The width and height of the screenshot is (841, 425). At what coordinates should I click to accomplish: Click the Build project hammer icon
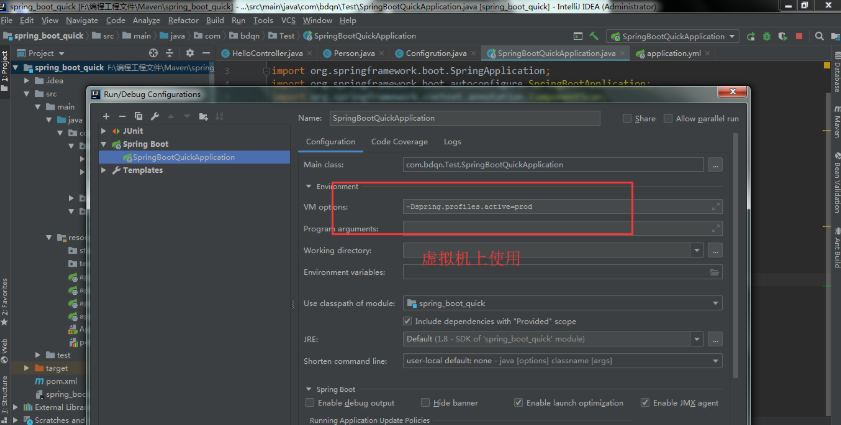594,36
